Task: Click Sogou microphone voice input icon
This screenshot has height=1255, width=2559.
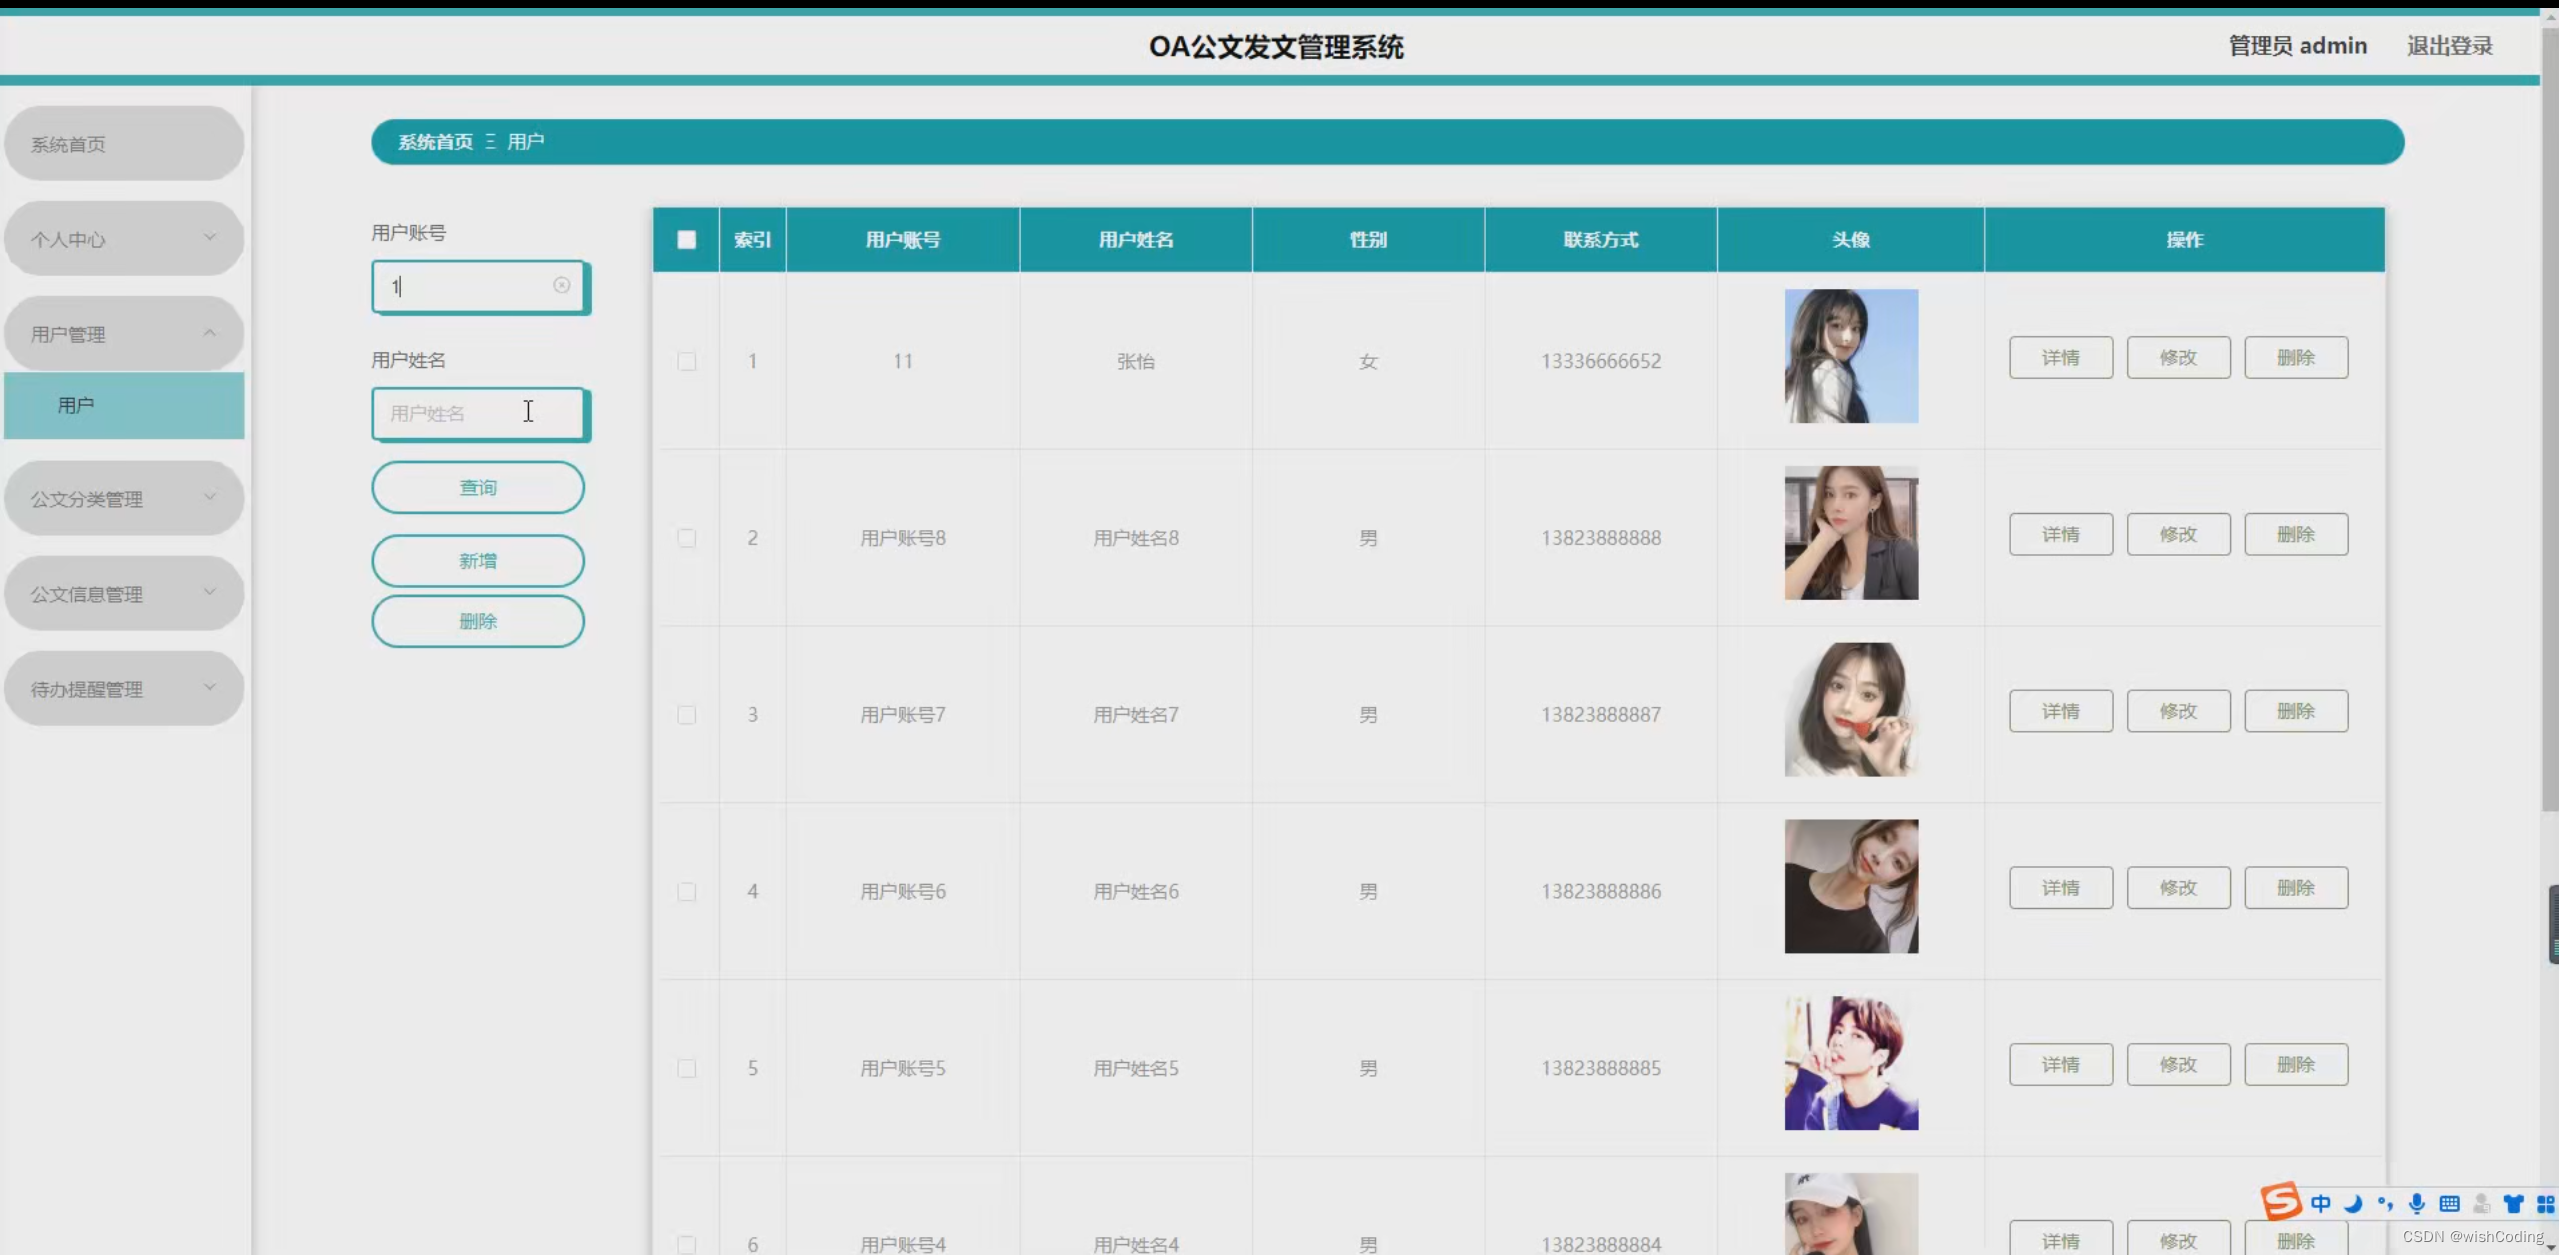Action: (x=2417, y=1204)
